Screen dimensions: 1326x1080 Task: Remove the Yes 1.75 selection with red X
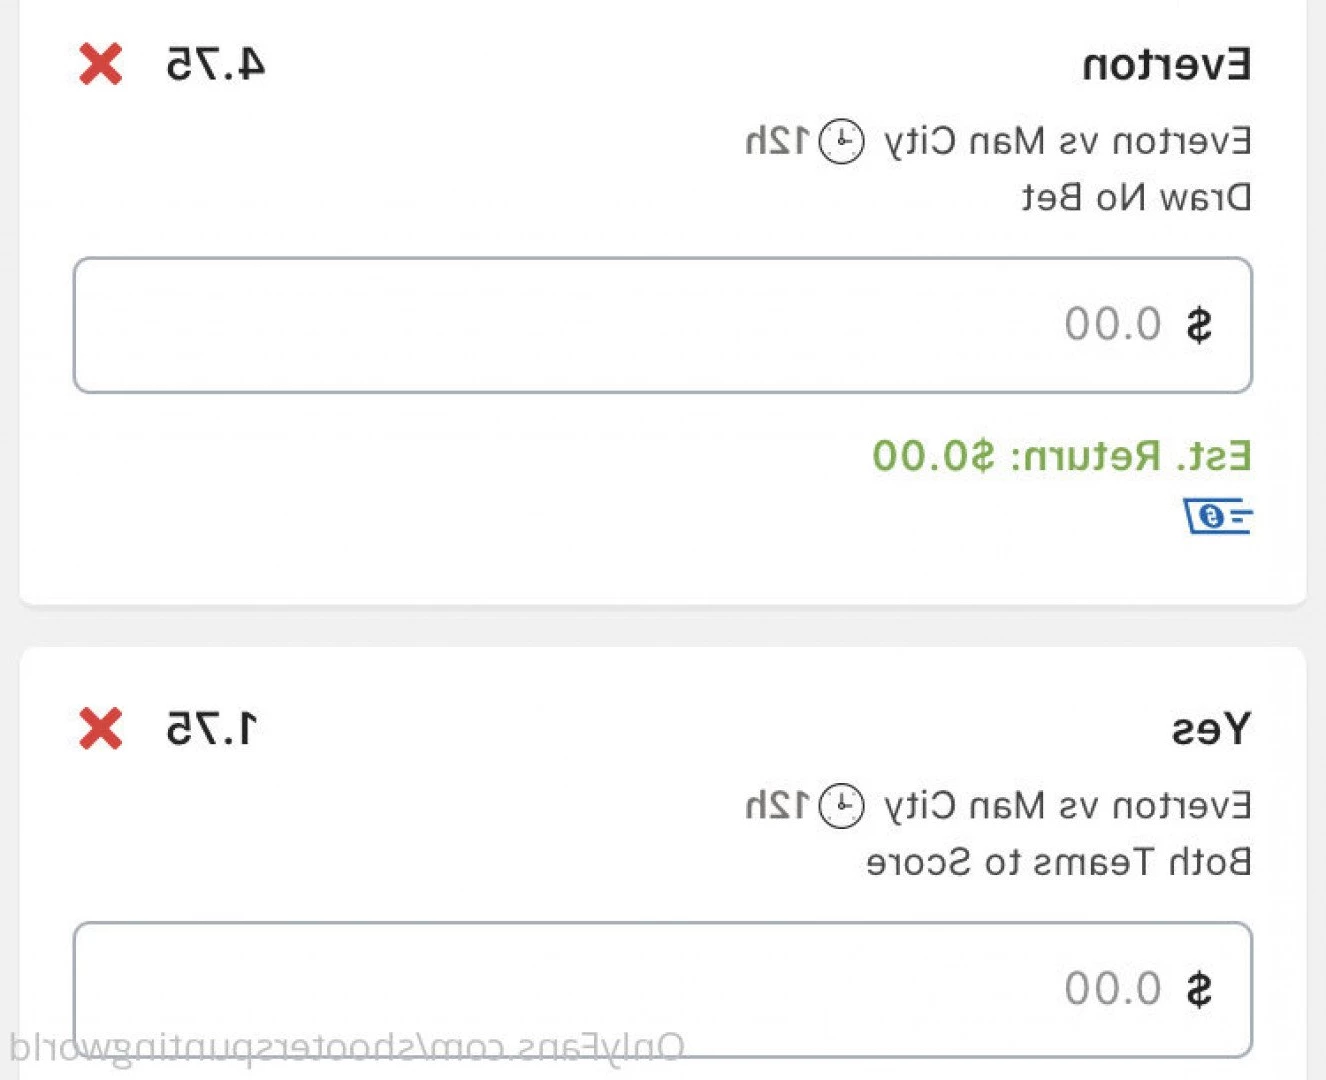pos(101,728)
